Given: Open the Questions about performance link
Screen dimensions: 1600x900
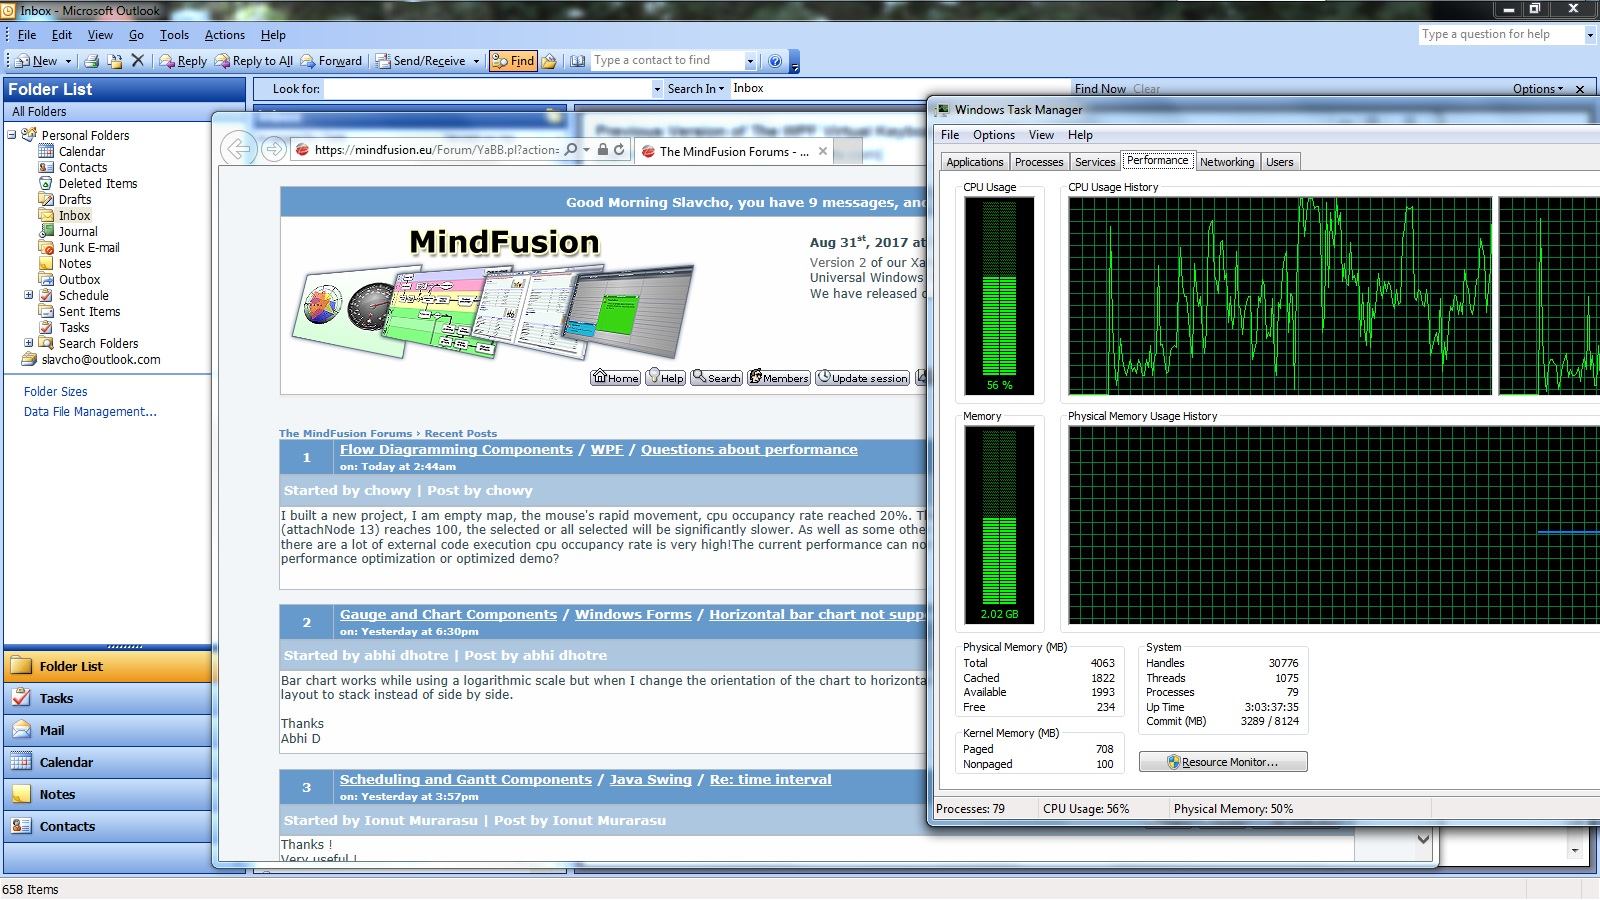Looking at the screenshot, I should click(749, 450).
